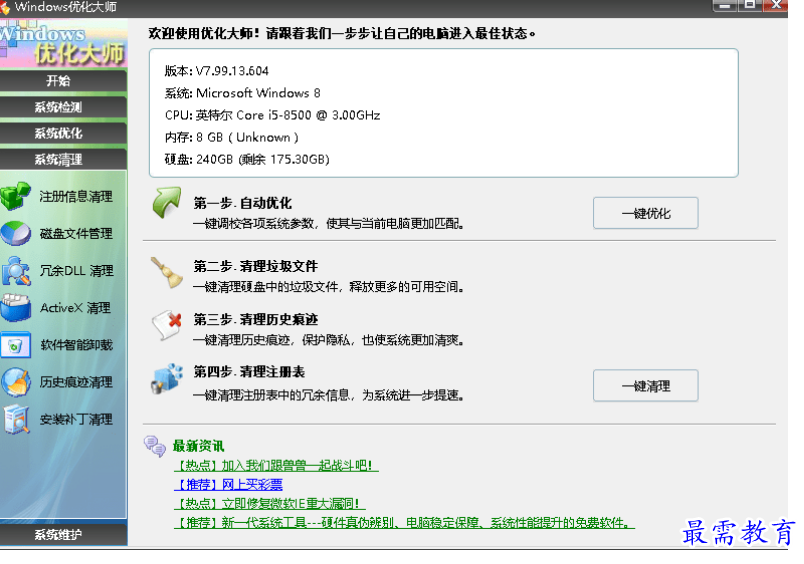Click the 历史痕迹清理 broom globe icon
This screenshot has height=564, width=804.
coord(16,382)
